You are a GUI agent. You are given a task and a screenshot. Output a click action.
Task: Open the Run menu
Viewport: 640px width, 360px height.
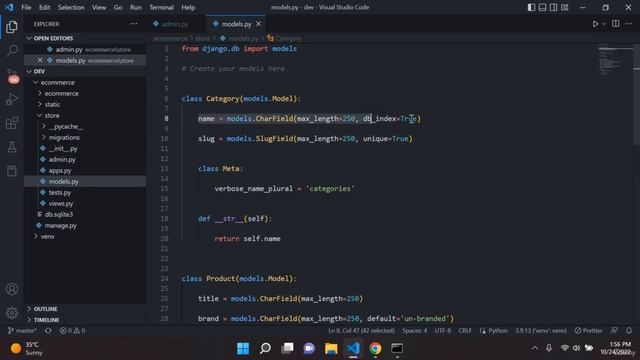(136, 7)
